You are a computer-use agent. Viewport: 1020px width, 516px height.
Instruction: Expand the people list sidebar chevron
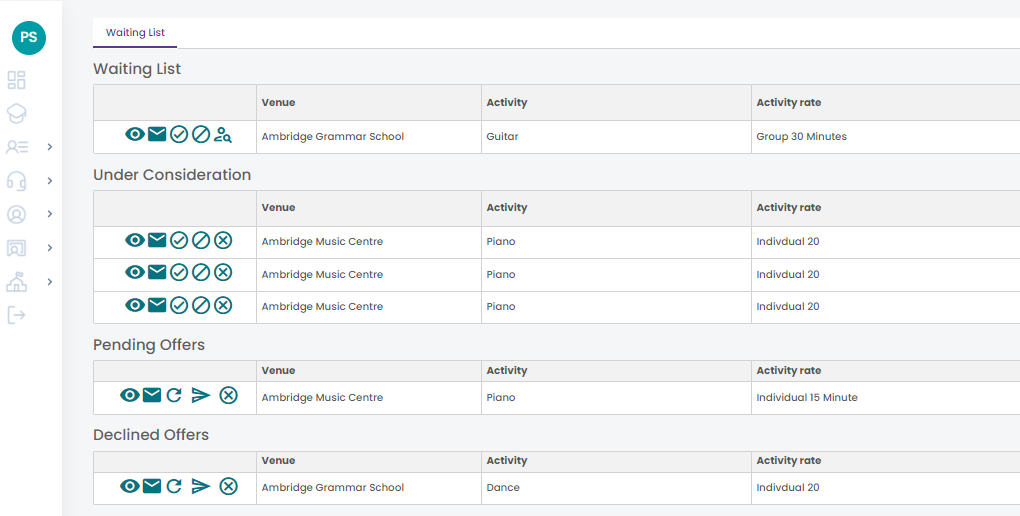pyautogui.click(x=49, y=147)
